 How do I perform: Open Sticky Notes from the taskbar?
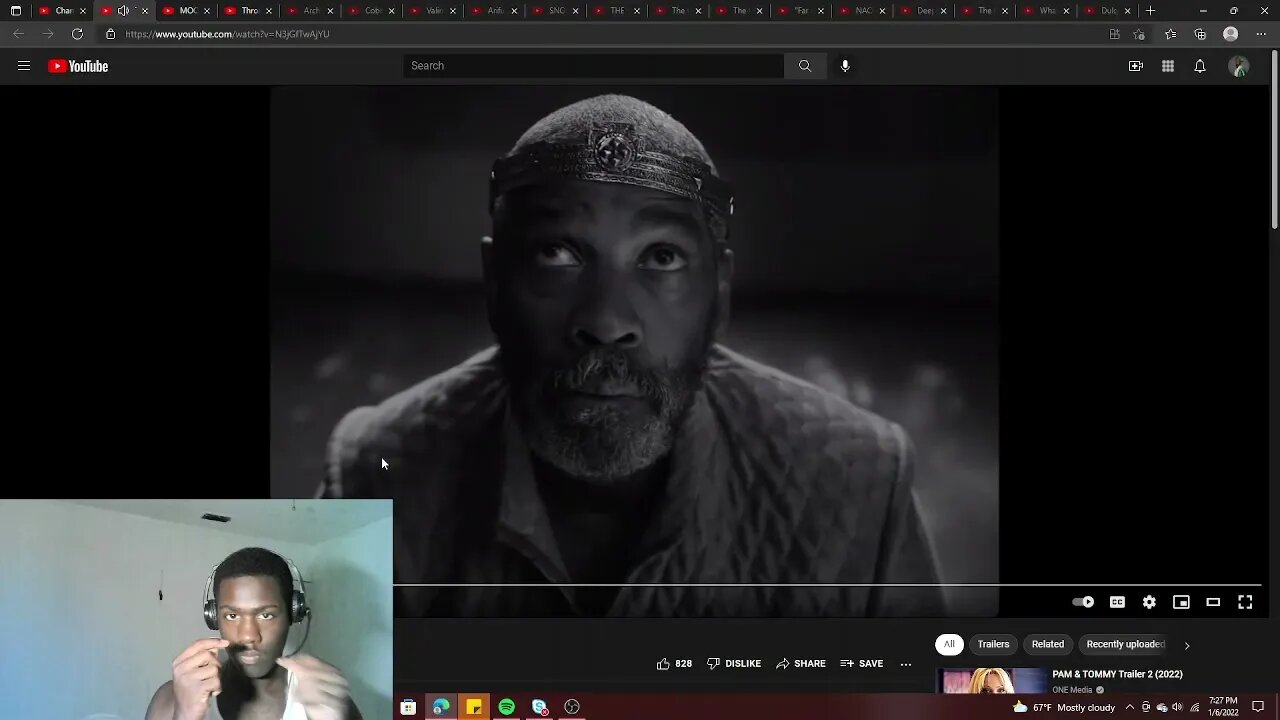[474, 707]
